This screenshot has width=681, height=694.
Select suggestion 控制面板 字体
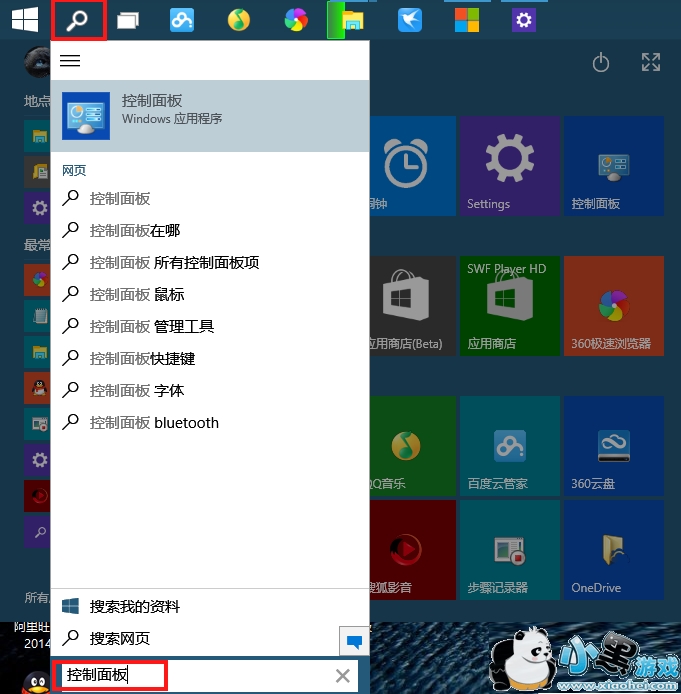(210, 390)
